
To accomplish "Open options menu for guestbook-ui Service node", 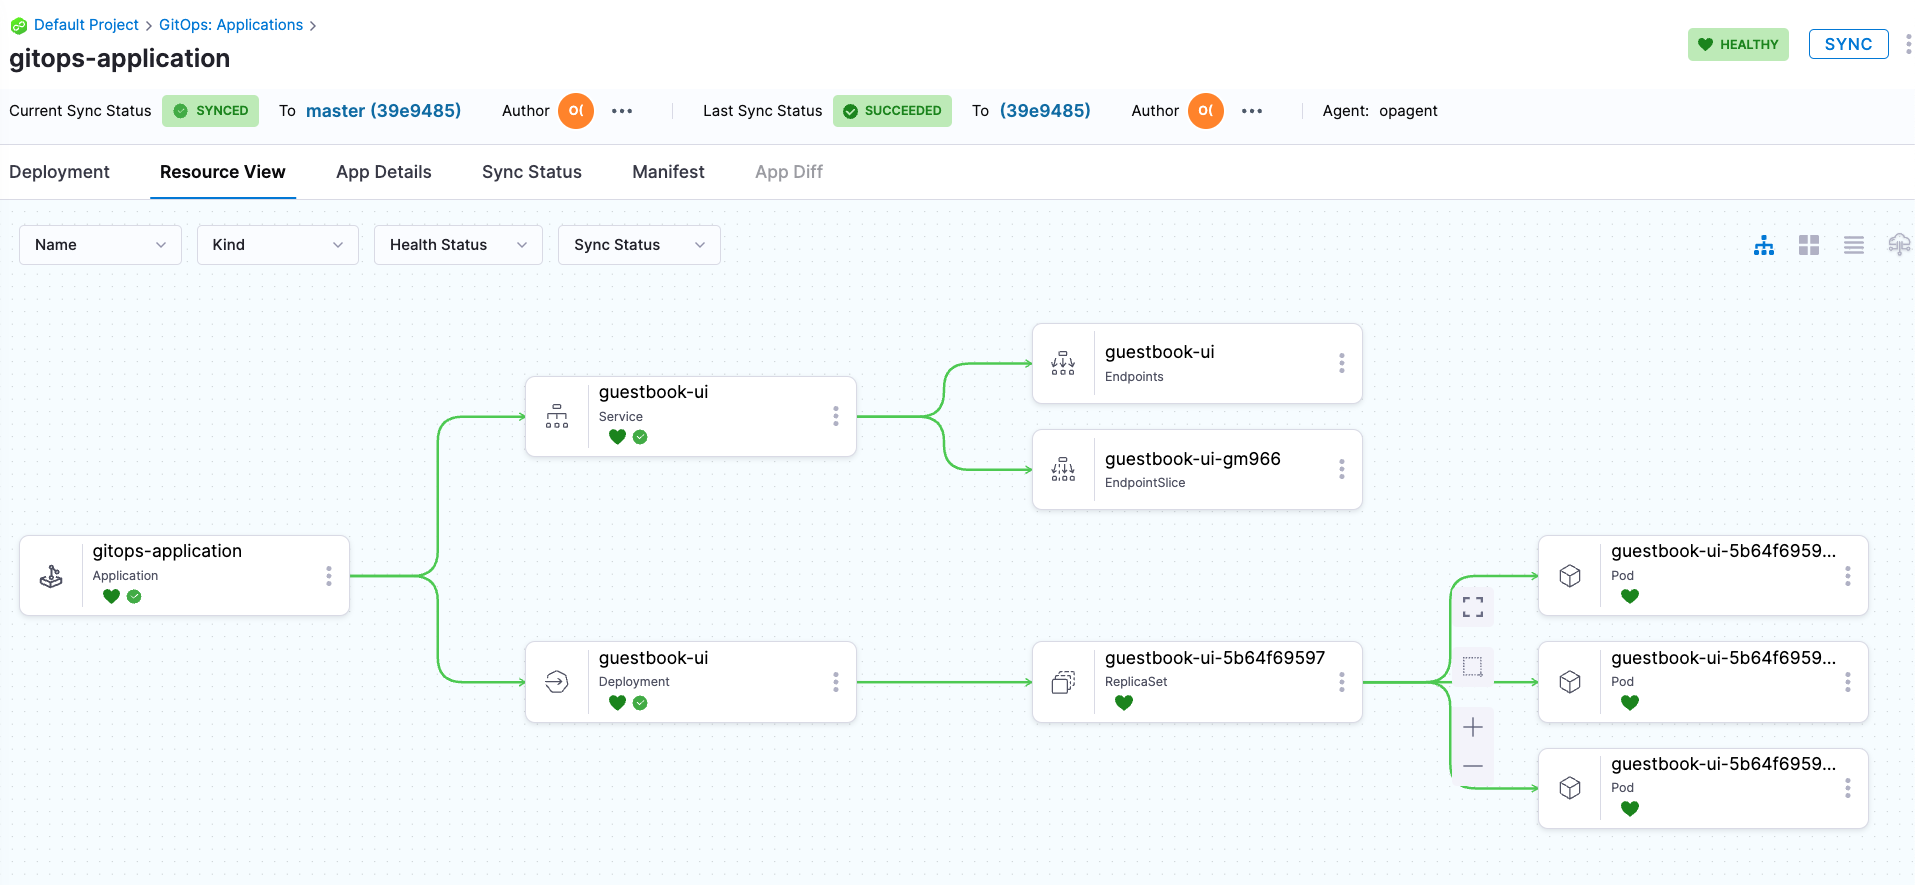I will (x=836, y=416).
